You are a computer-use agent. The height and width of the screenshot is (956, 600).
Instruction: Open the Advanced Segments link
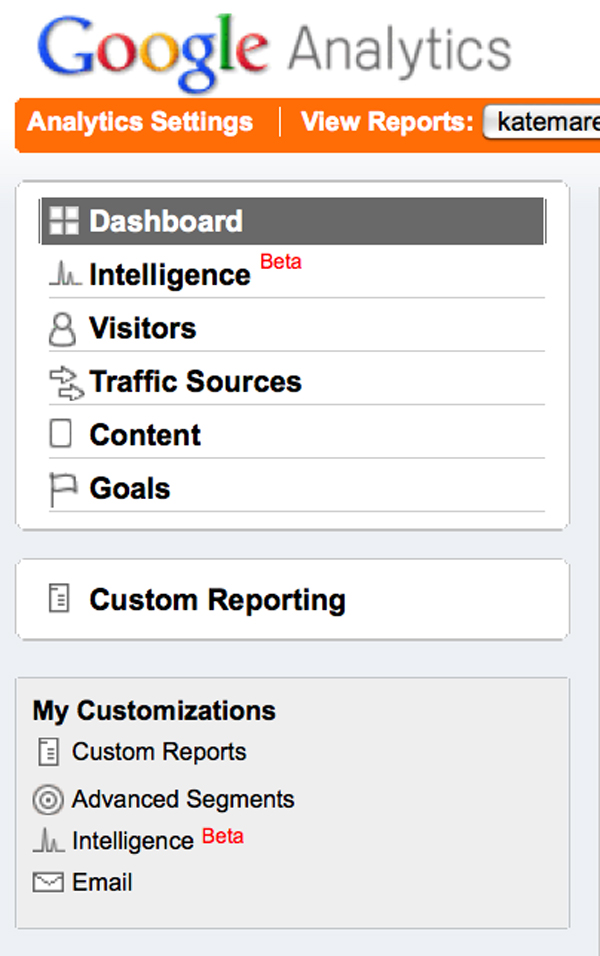183,800
